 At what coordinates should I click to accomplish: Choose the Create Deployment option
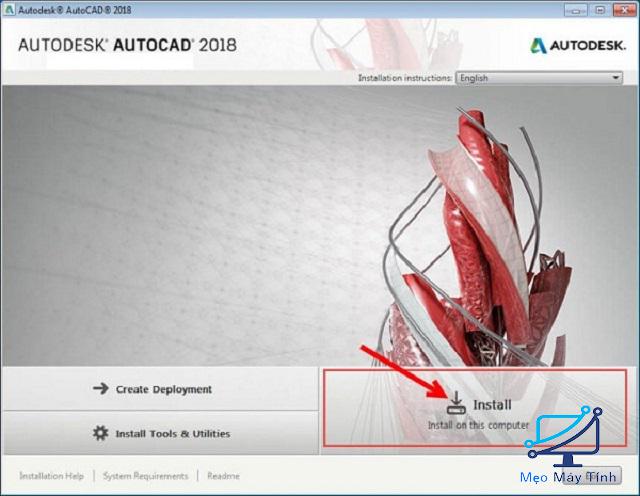pos(160,389)
